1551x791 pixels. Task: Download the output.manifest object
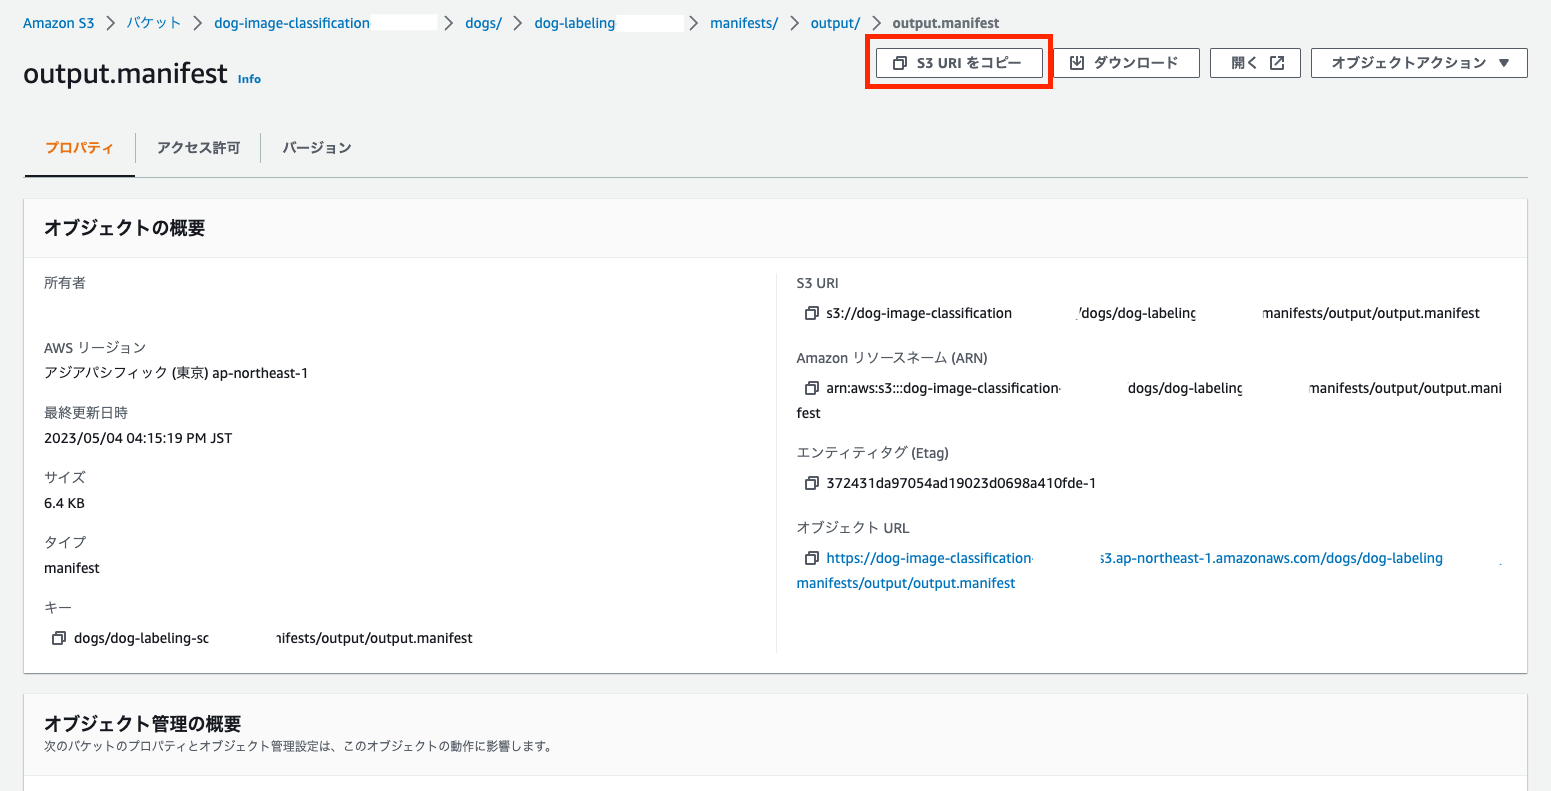(1125, 63)
